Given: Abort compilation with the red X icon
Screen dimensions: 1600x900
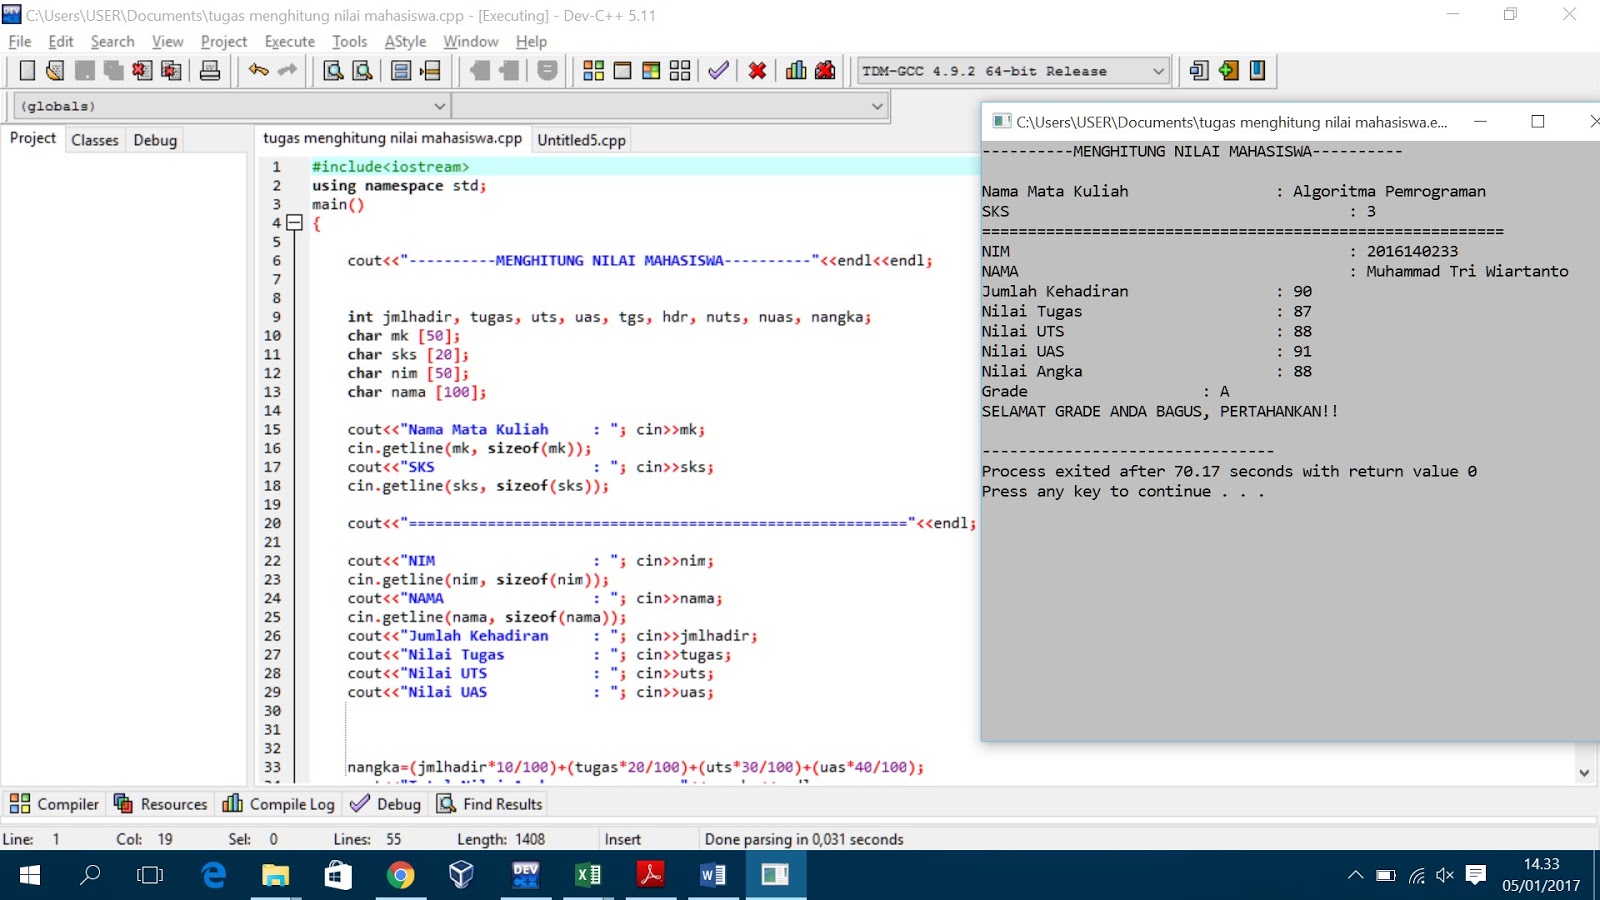Looking at the screenshot, I should pyautogui.click(x=757, y=70).
